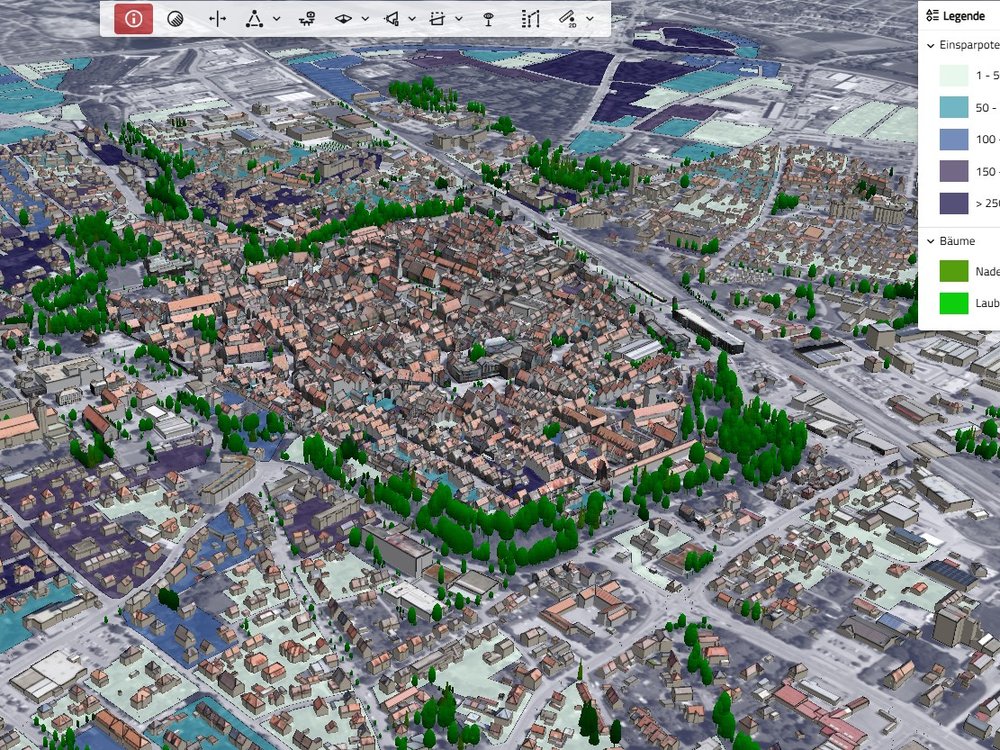1000x750 pixels.
Task: Select the cone-shaped view tool
Action: click(x=392, y=18)
